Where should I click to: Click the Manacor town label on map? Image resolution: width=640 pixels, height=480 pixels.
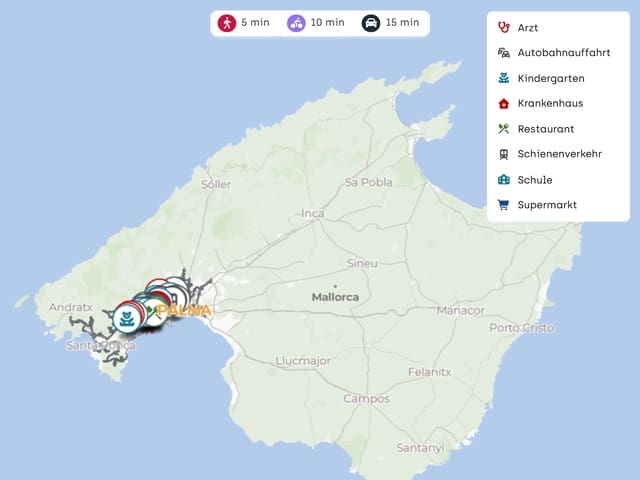click(x=460, y=311)
